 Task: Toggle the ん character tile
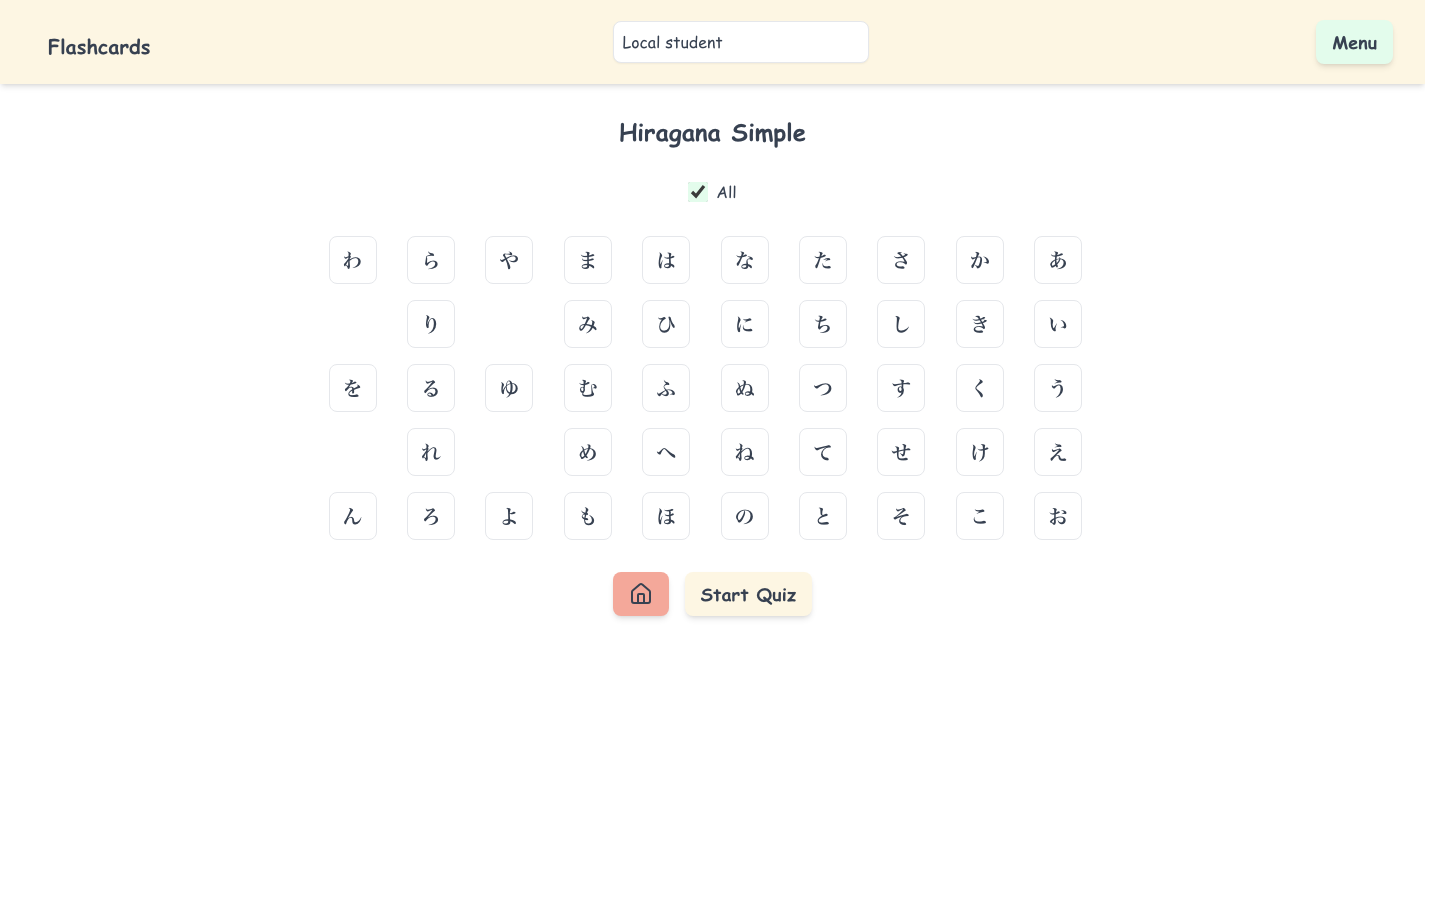click(x=353, y=516)
